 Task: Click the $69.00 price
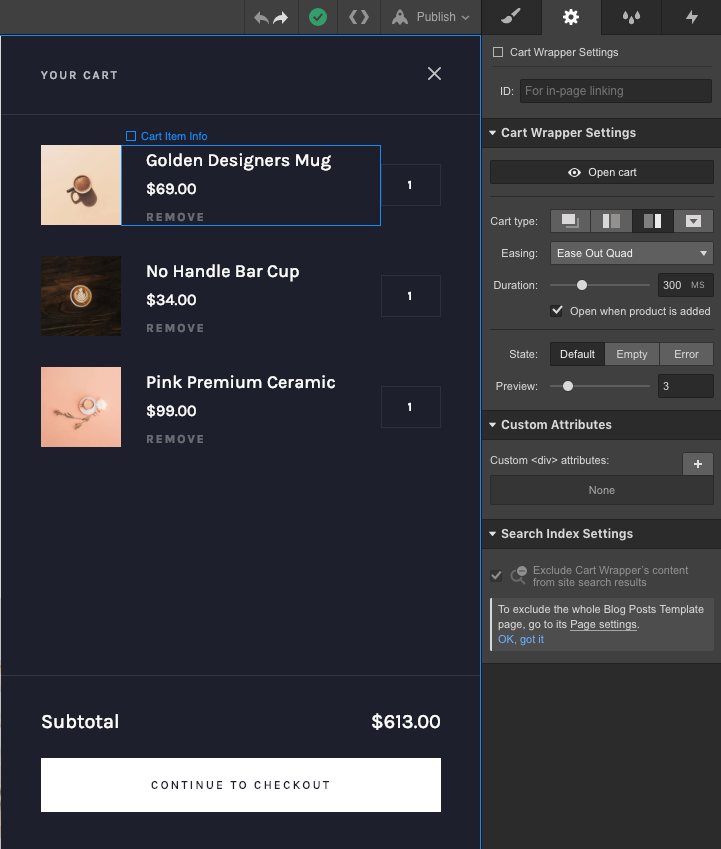[171, 189]
